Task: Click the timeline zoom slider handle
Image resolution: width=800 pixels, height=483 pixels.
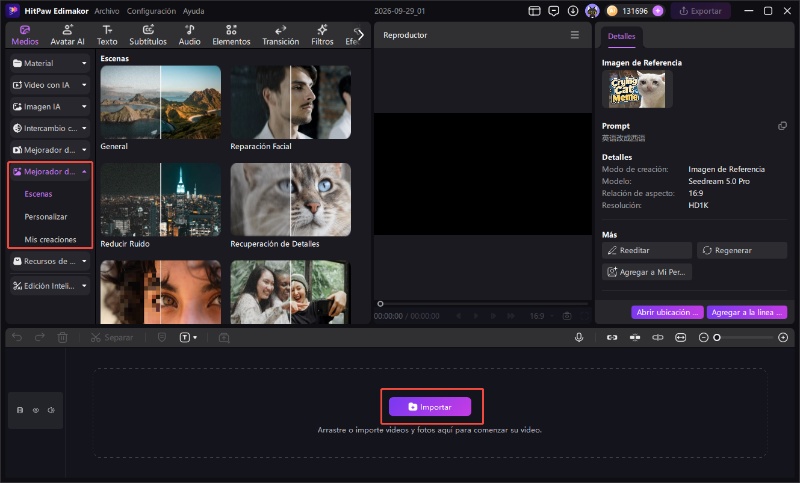Action: point(717,337)
